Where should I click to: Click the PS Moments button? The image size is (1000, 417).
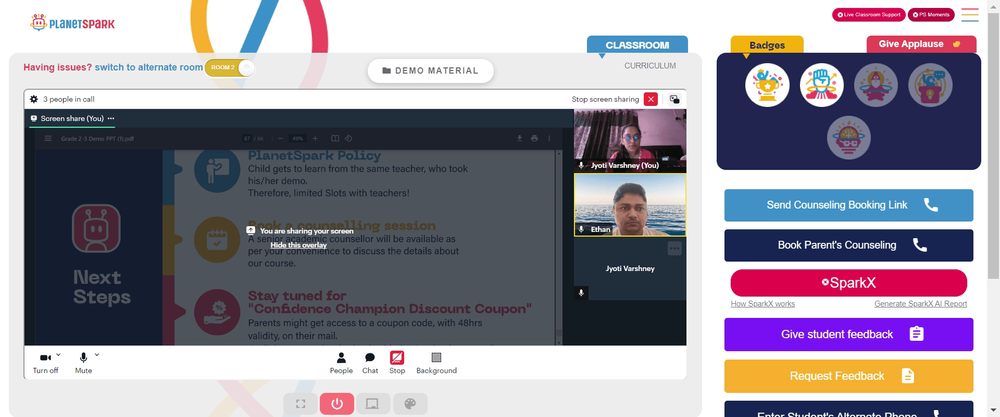[x=931, y=15]
